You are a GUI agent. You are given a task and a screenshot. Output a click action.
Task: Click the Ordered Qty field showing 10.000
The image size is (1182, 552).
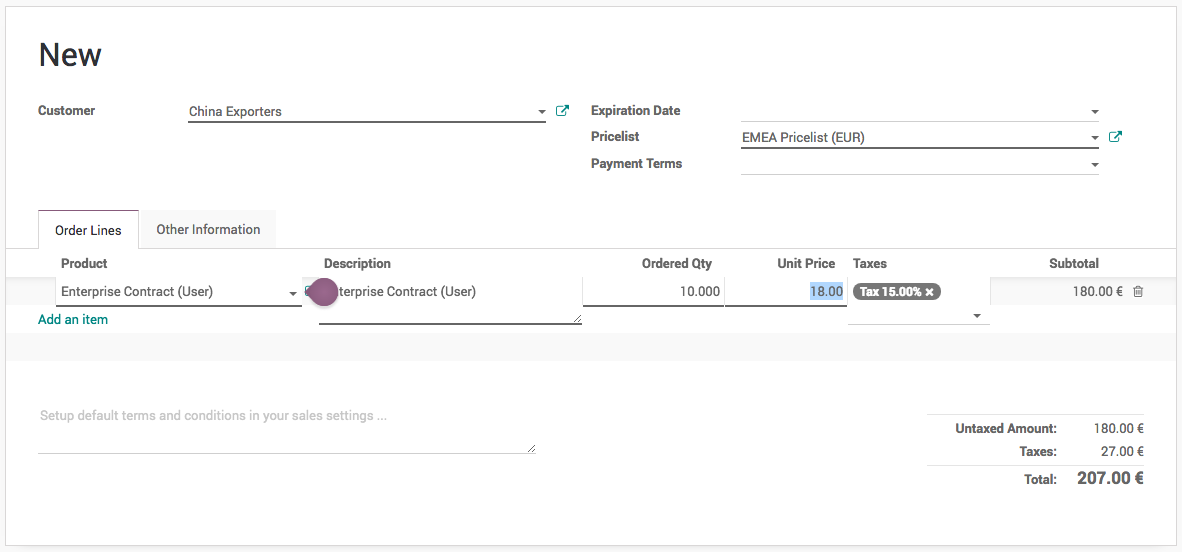click(653, 292)
